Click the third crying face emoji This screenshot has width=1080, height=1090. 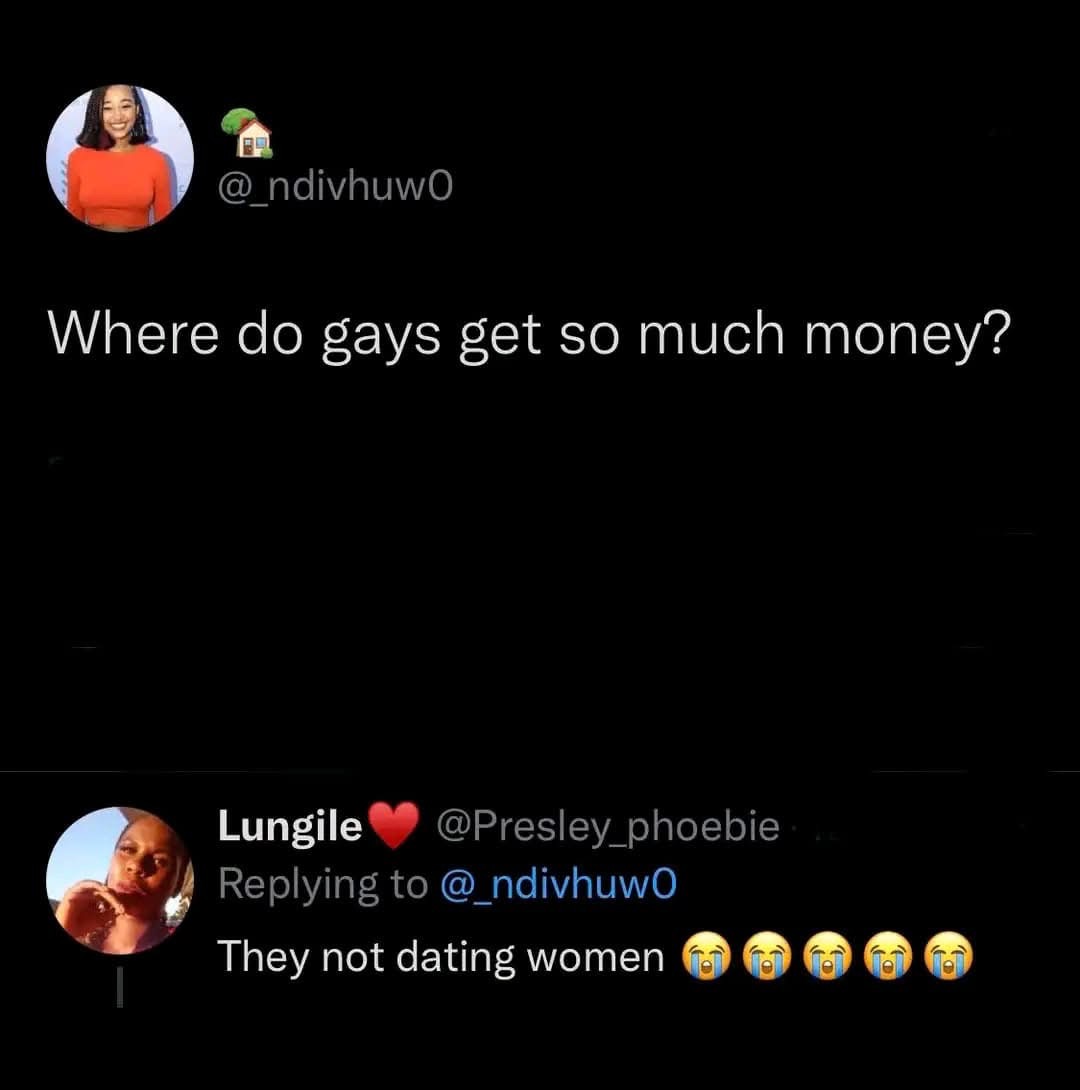coord(827,957)
